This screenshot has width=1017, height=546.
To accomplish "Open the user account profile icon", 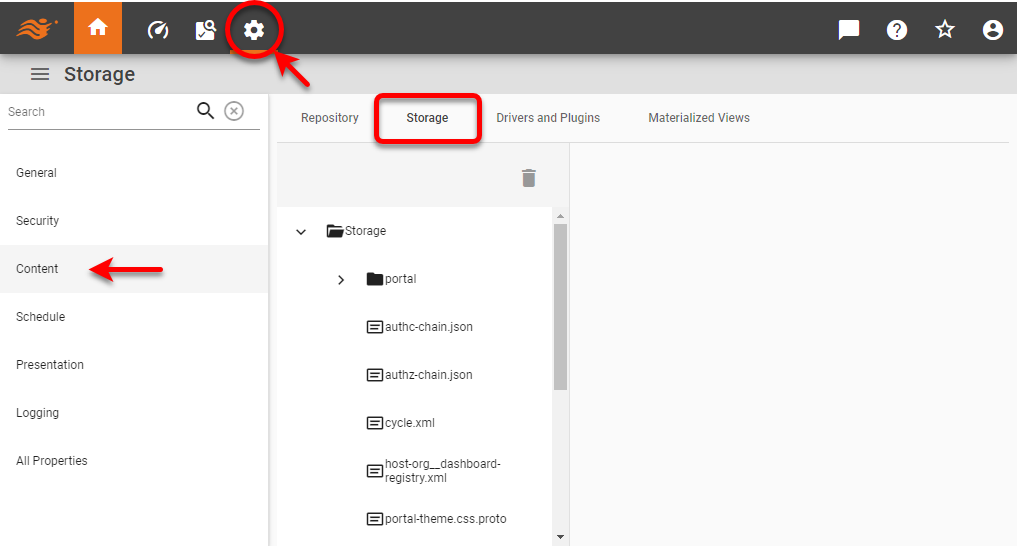I will point(992,30).
